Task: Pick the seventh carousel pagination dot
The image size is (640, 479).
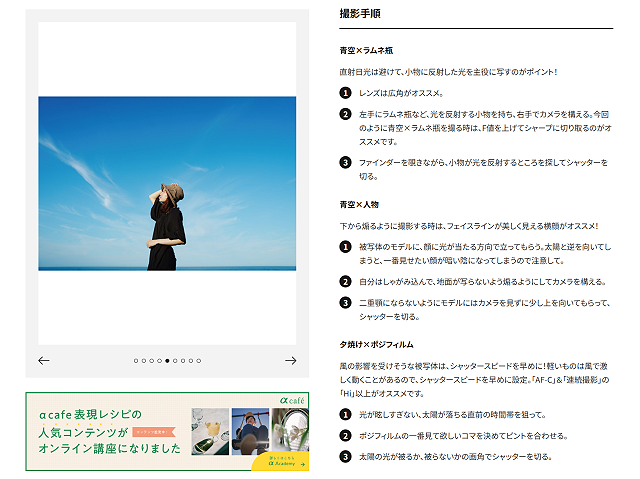Action: pos(183,360)
